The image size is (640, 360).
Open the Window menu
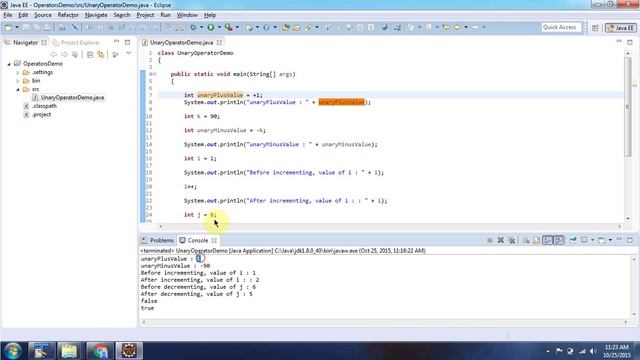(x=187, y=15)
